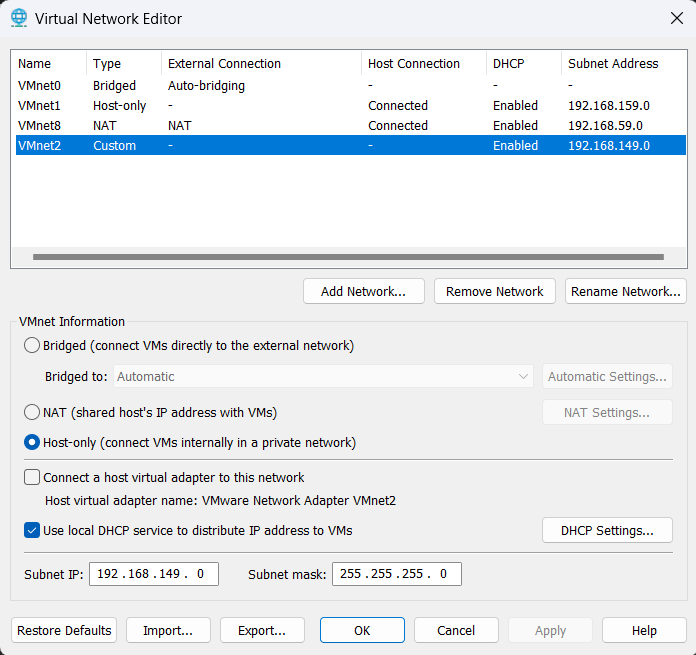Screen dimensions: 696x655
Task: Select the Bridged radio button
Action: click(32, 346)
